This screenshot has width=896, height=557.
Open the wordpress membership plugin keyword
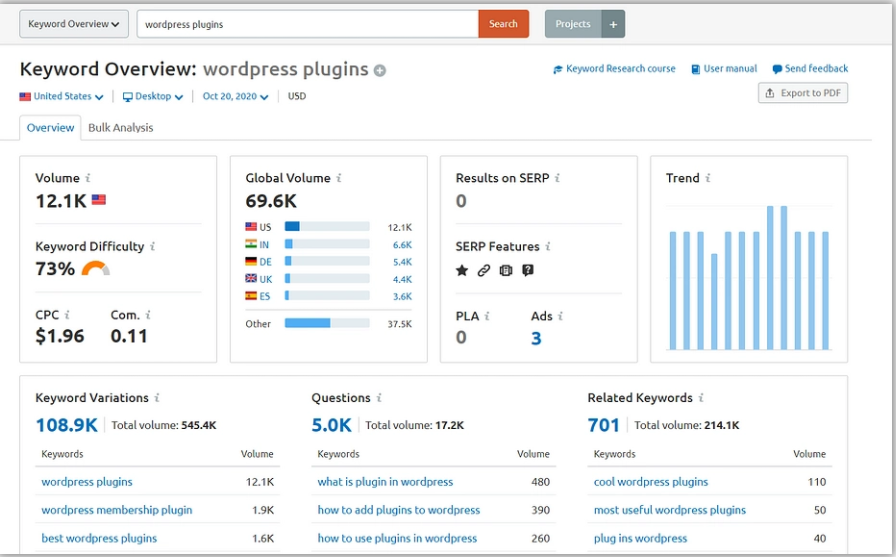[x=117, y=510]
